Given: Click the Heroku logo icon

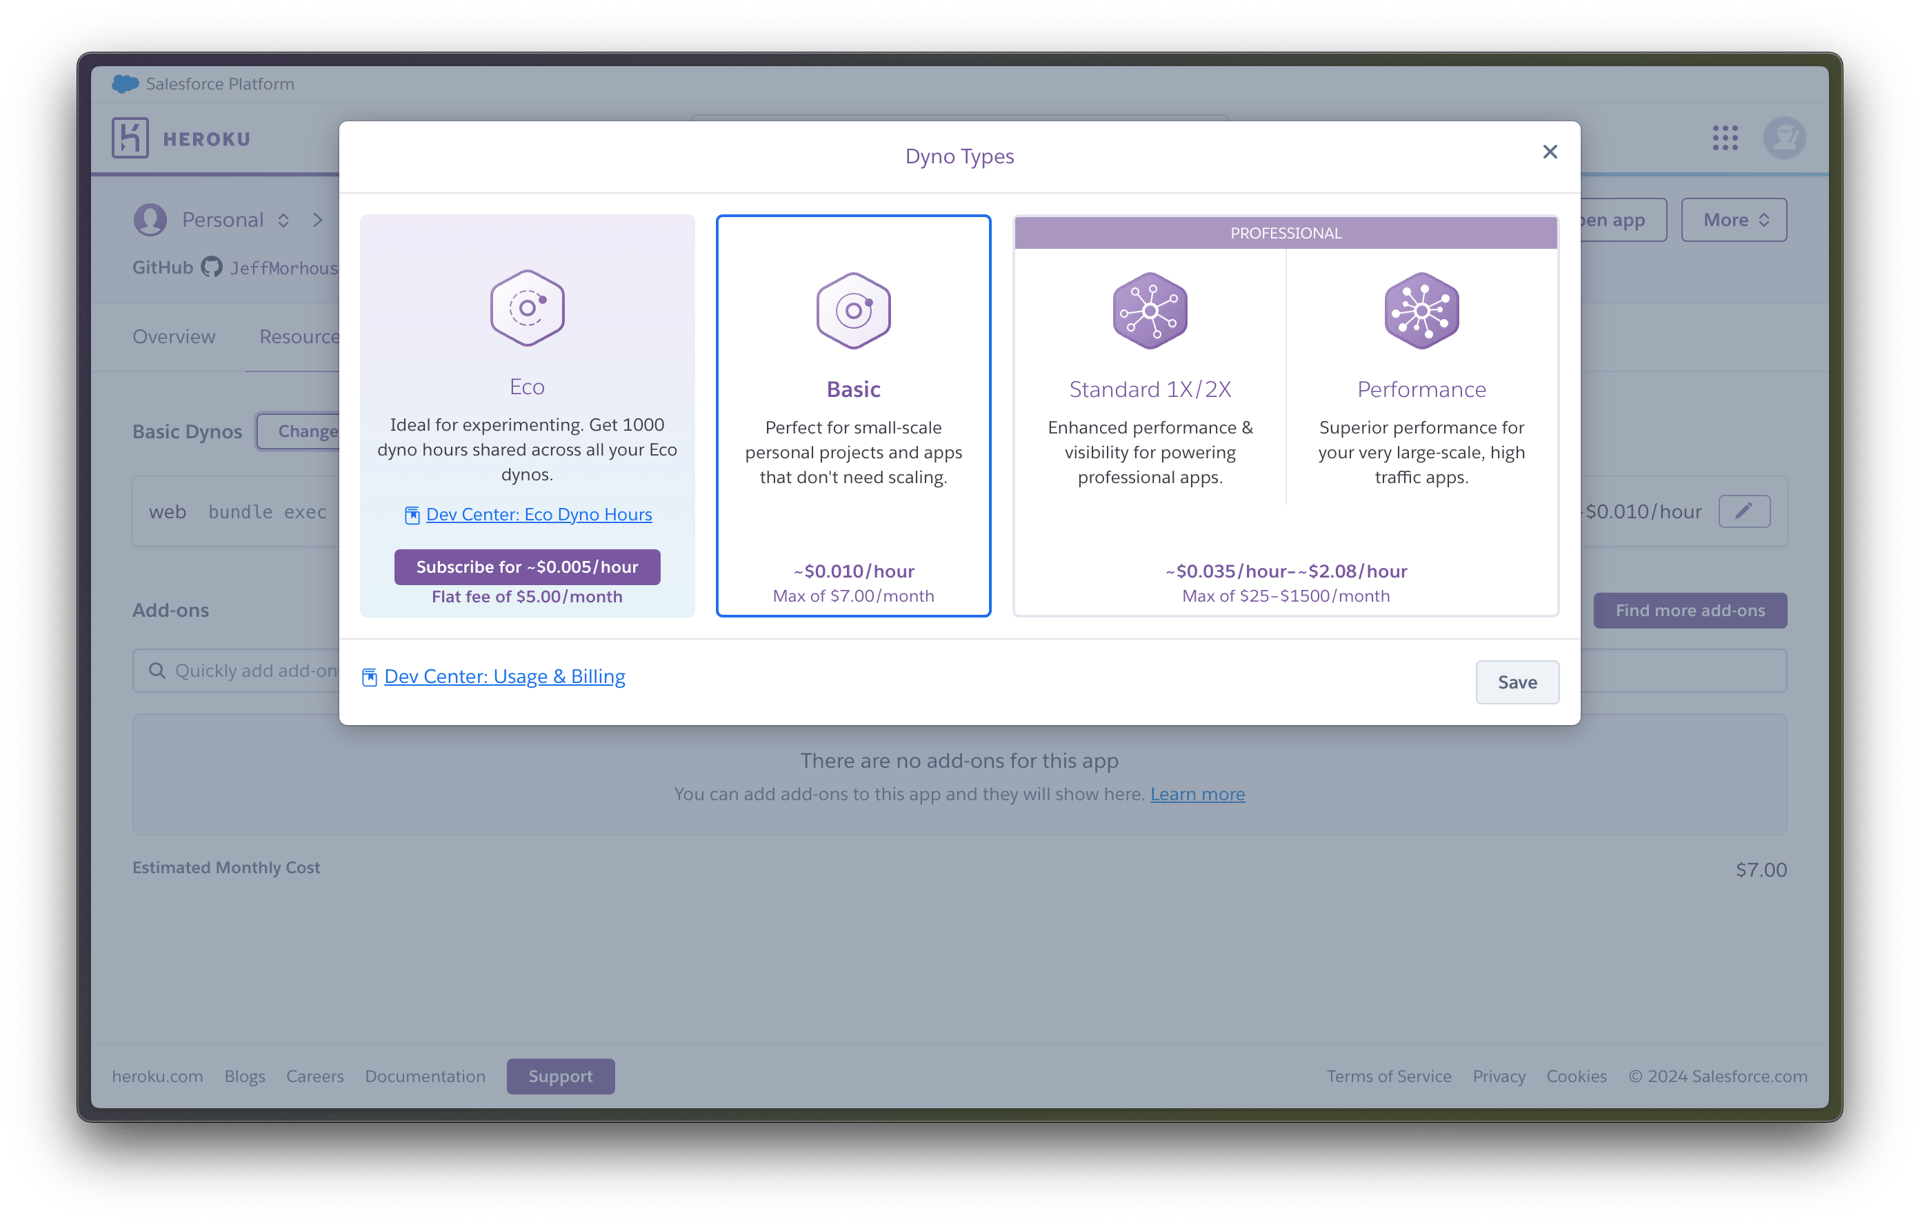Looking at the screenshot, I should click(130, 138).
